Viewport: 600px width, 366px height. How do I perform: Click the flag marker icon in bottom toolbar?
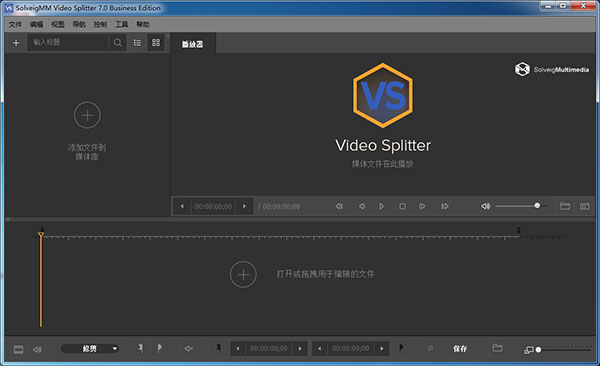(x=160, y=348)
